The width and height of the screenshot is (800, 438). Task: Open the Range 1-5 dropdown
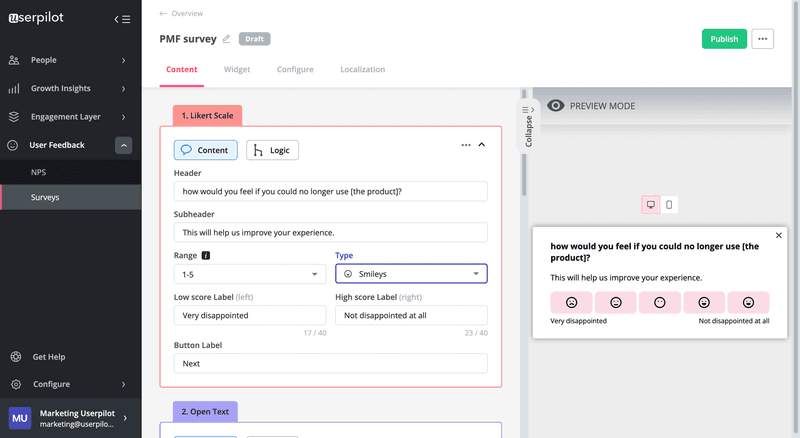click(x=250, y=274)
